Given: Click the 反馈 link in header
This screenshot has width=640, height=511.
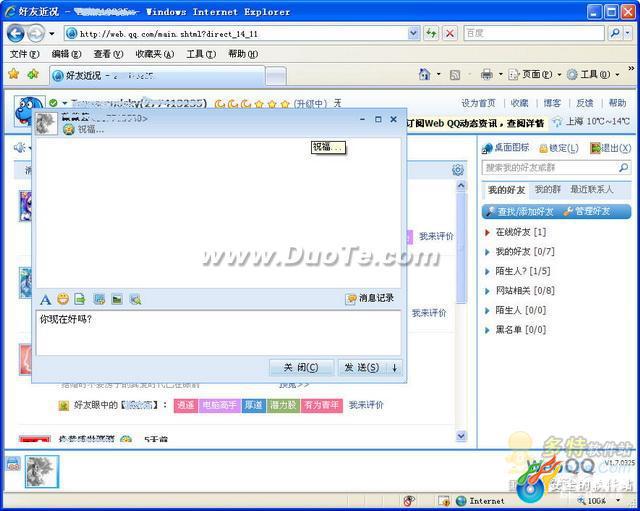Looking at the screenshot, I should [585, 103].
